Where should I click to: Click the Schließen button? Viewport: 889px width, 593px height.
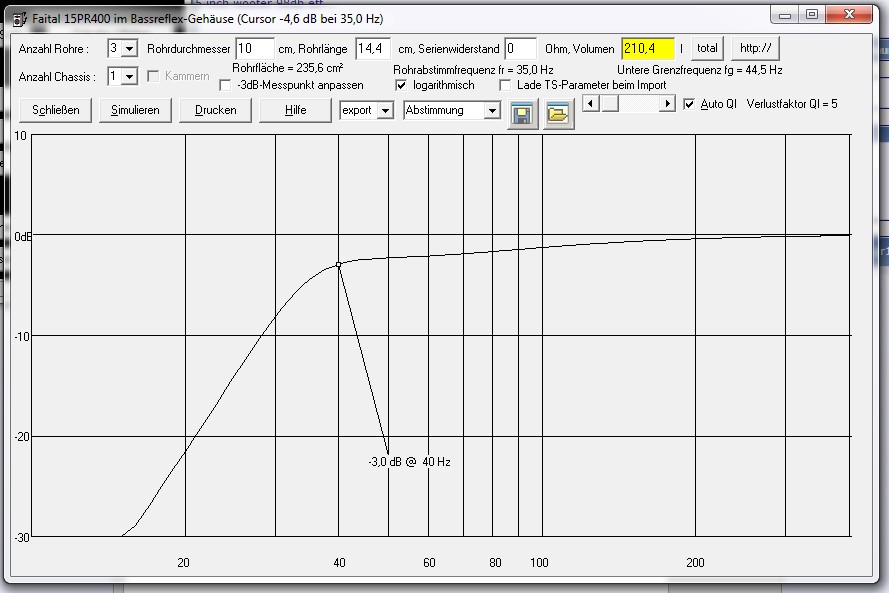pyautogui.click(x=56, y=110)
